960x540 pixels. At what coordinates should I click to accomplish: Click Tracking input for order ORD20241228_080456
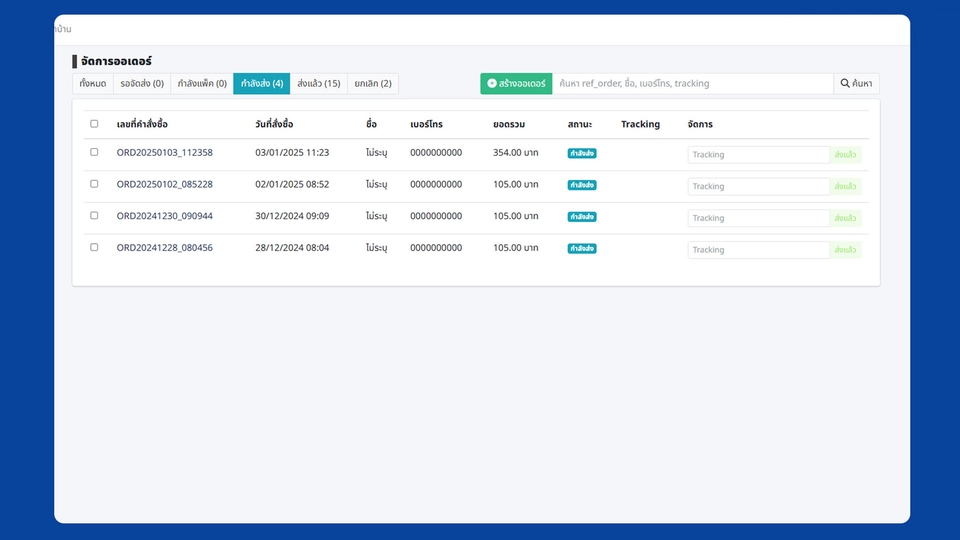click(759, 250)
